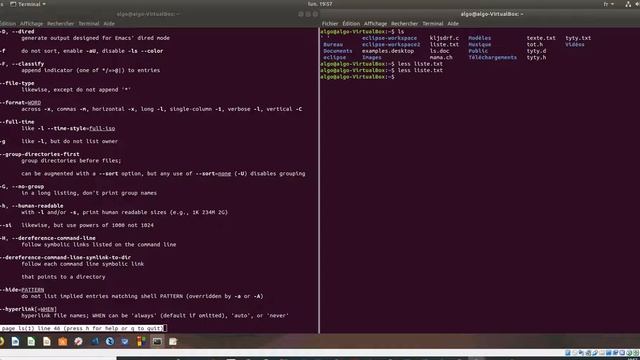The height and width of the screenshot is (360, 640).
Task: Click 'Images' directory in ls output
Action: [371, 58]
